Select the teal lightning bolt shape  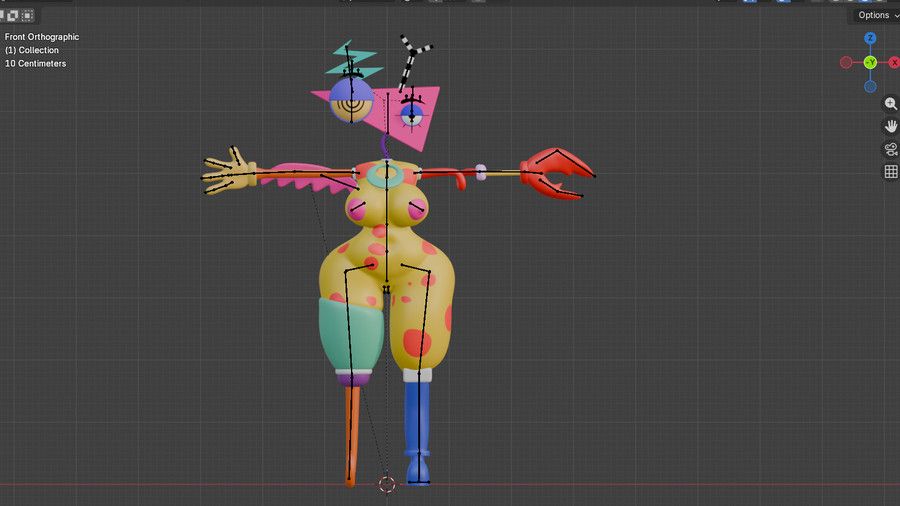point(354,59)
